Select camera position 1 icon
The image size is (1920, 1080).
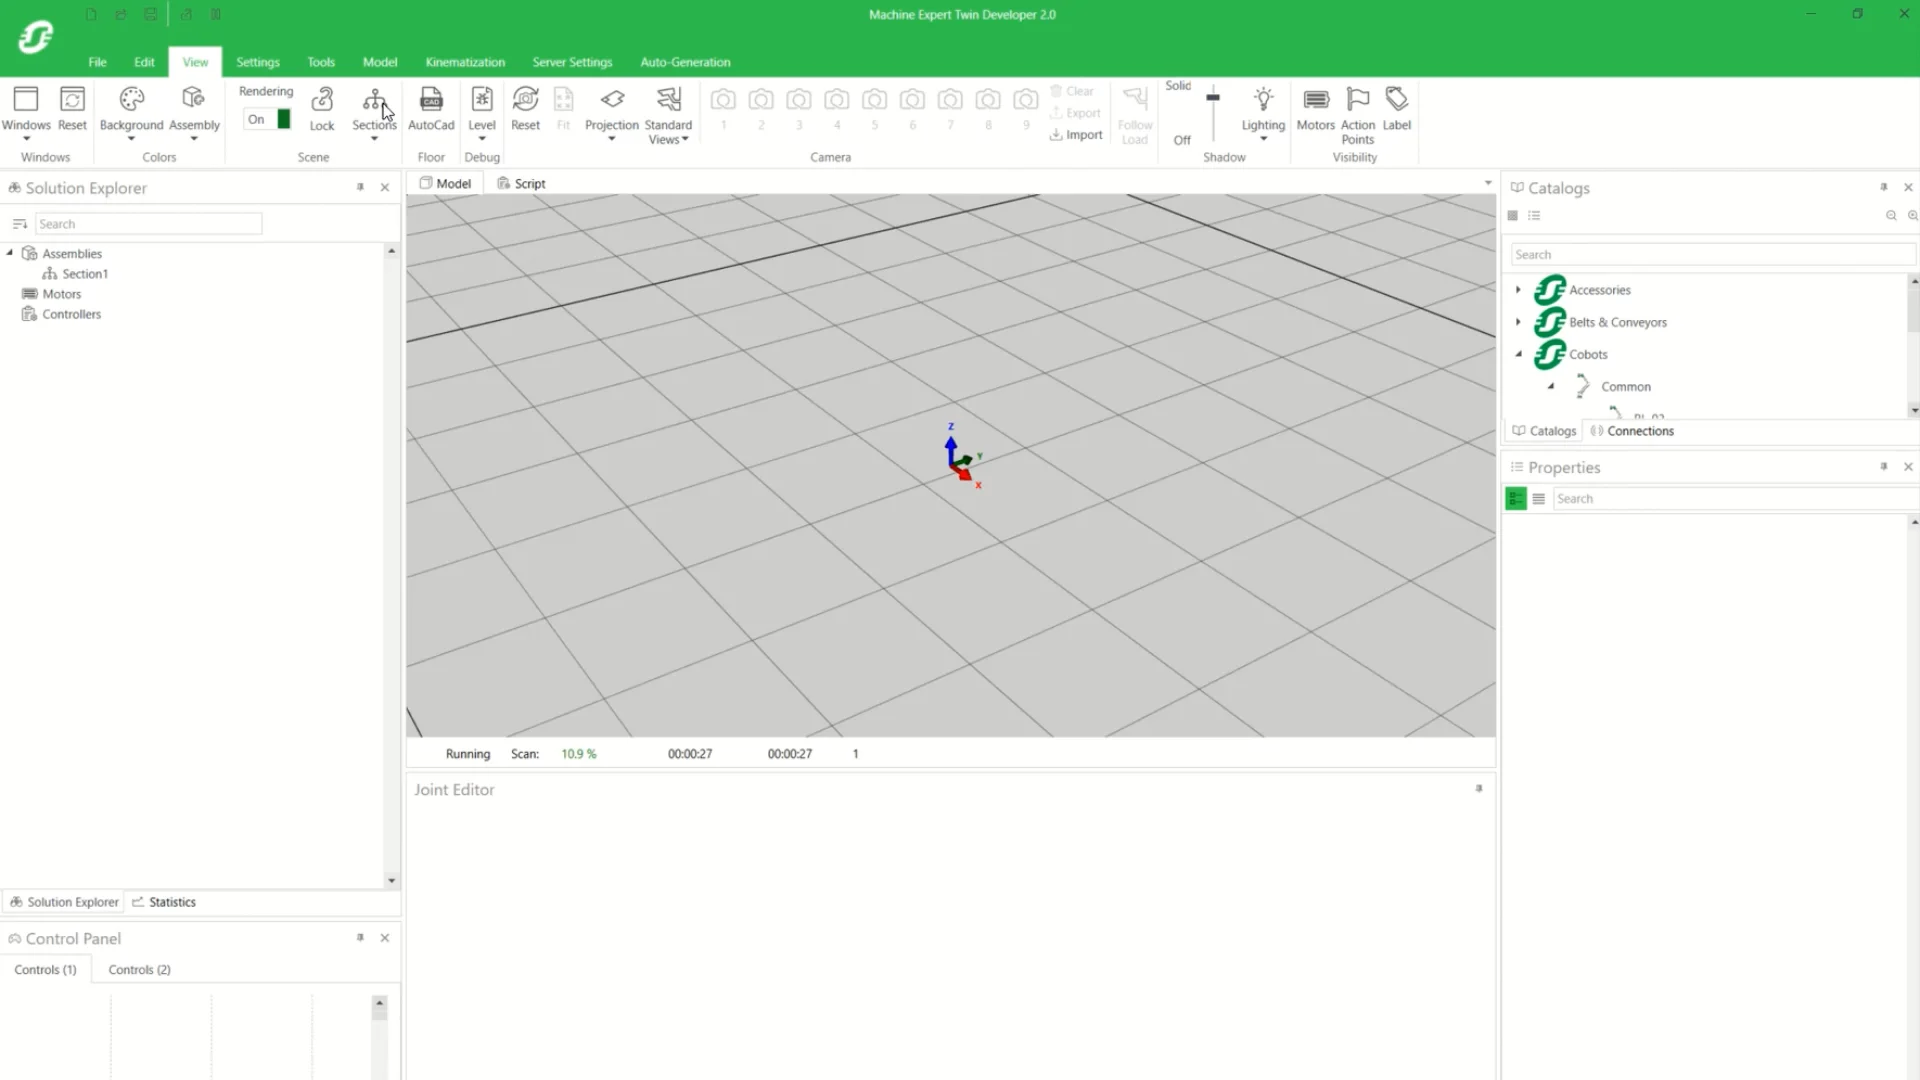[723, 100]
